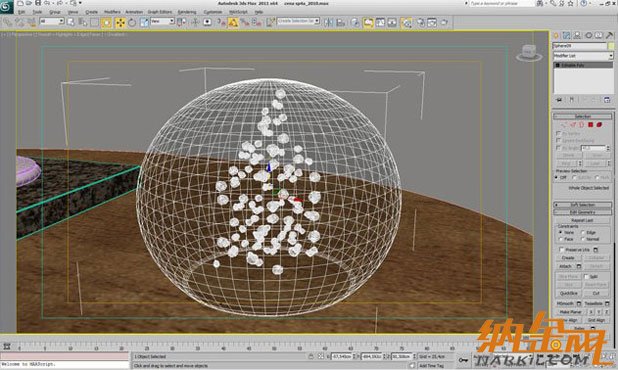Select the Face constraint radio
This screenshot has height=370, width=618.
point(560,239)
